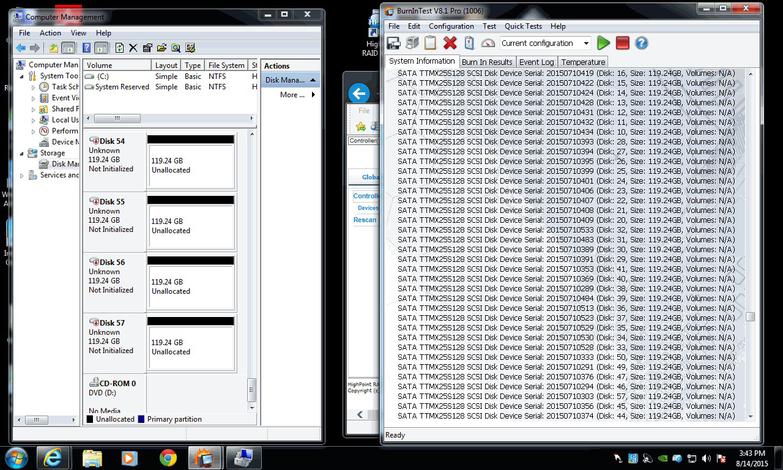This screenshot has width=783, height=470.
Task: Click the clipboard copy icon in BurnInTest toolbar
Action: click(x=430, y=43)
